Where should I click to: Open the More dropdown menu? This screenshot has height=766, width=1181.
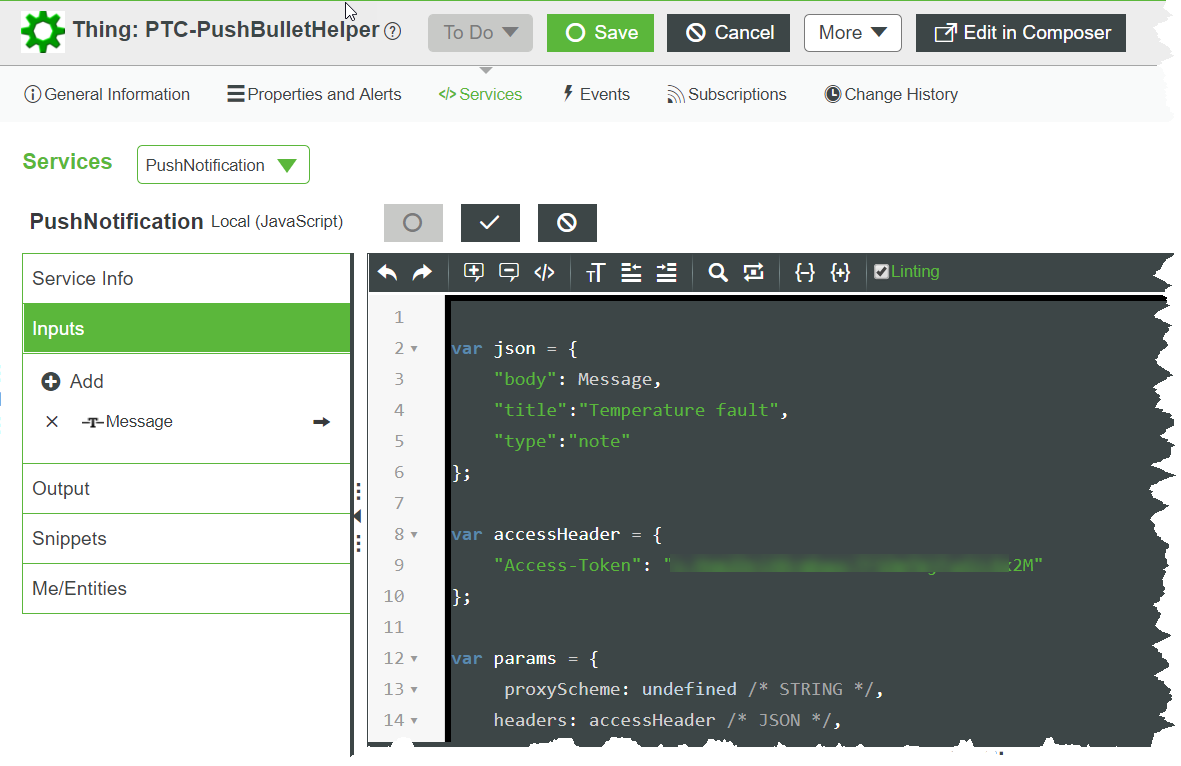point(853,33)
